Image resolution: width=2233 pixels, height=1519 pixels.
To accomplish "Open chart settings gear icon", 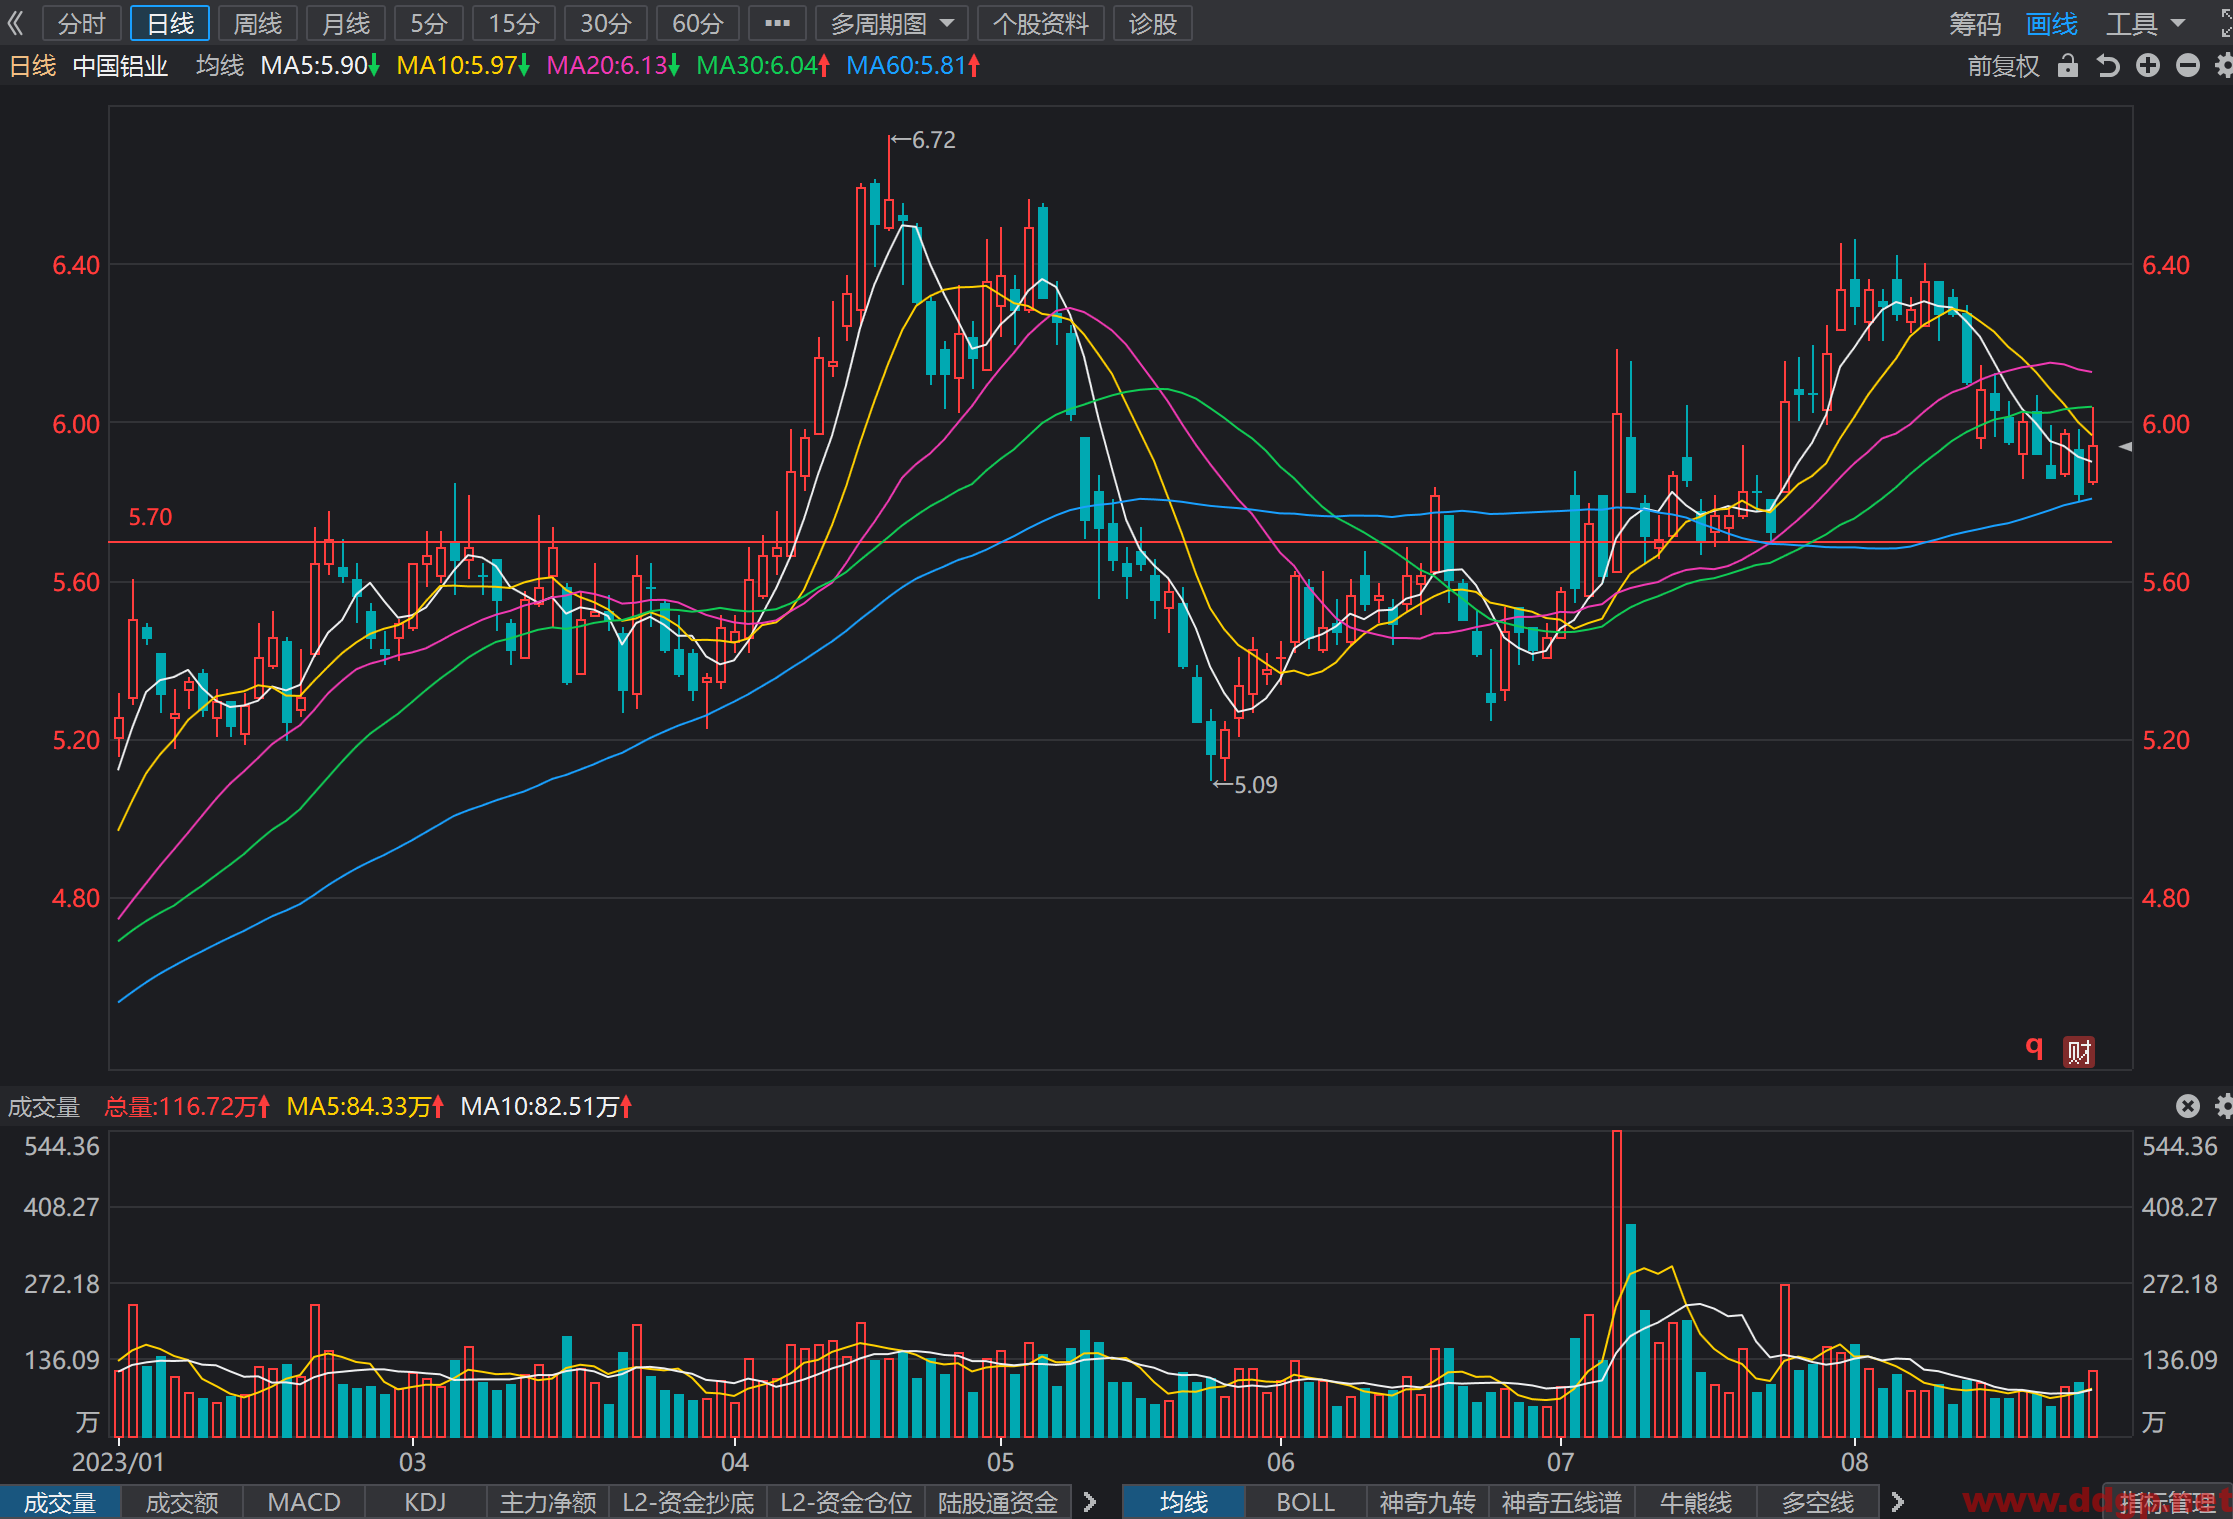I will click(2224, 66).
